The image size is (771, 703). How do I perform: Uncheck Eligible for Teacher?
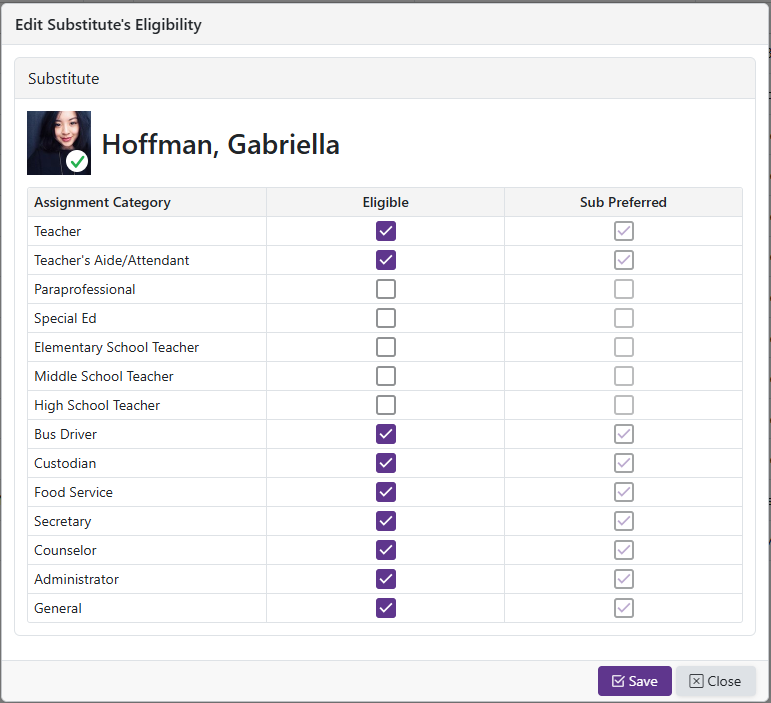click(386, 231)
